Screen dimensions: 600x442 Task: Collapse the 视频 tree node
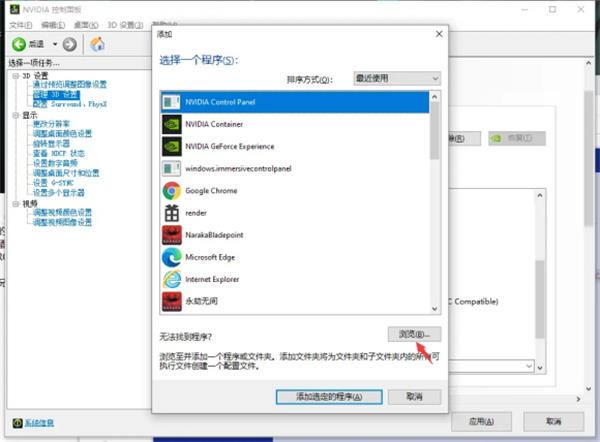(x=16, y=204)
